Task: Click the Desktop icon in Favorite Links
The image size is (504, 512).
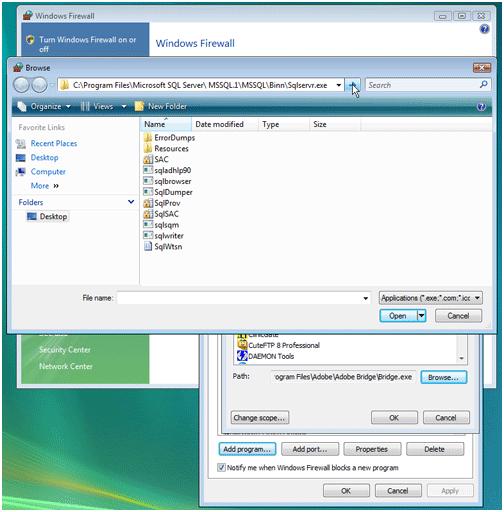Action: pyautogui.click(x=21, y=158)
